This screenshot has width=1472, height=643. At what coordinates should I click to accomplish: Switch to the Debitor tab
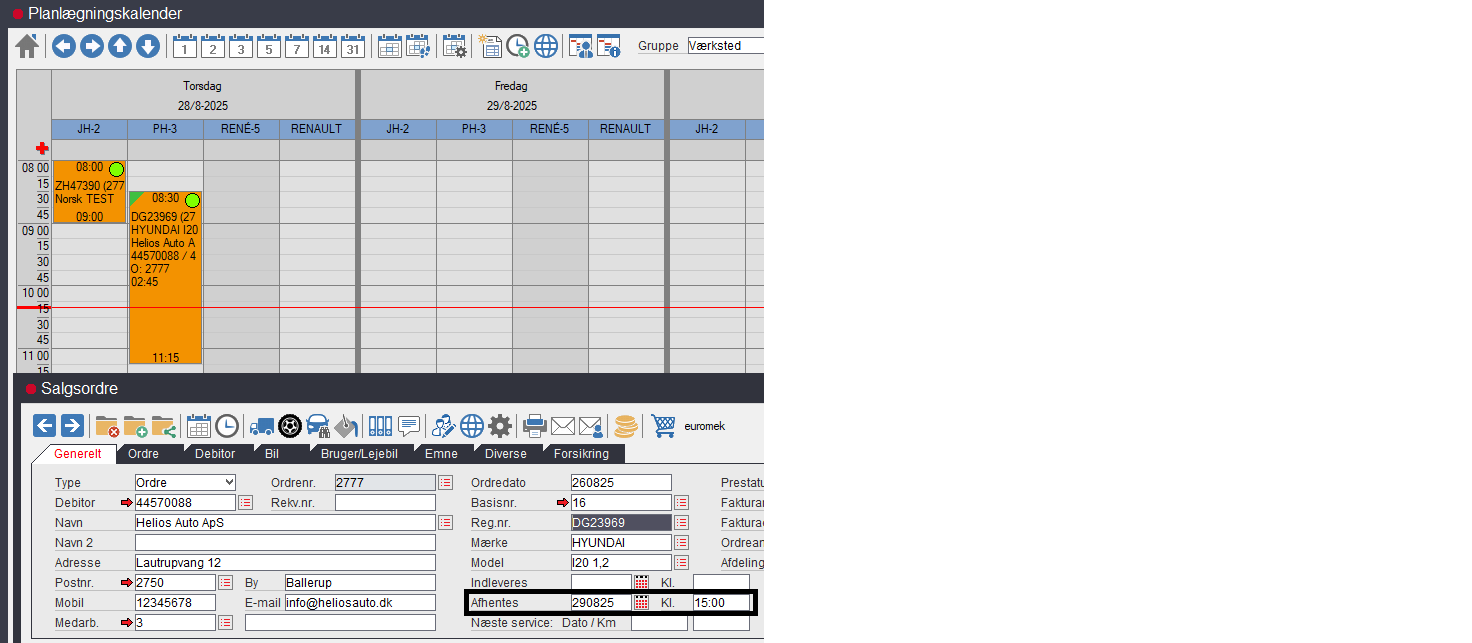[x=214, y=454]
